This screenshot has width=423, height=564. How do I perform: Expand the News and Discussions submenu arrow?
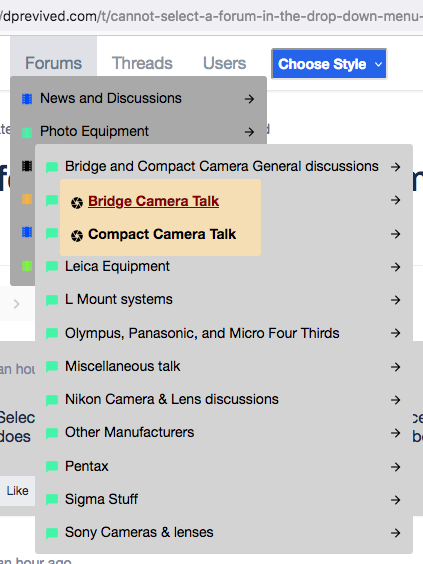249,99
